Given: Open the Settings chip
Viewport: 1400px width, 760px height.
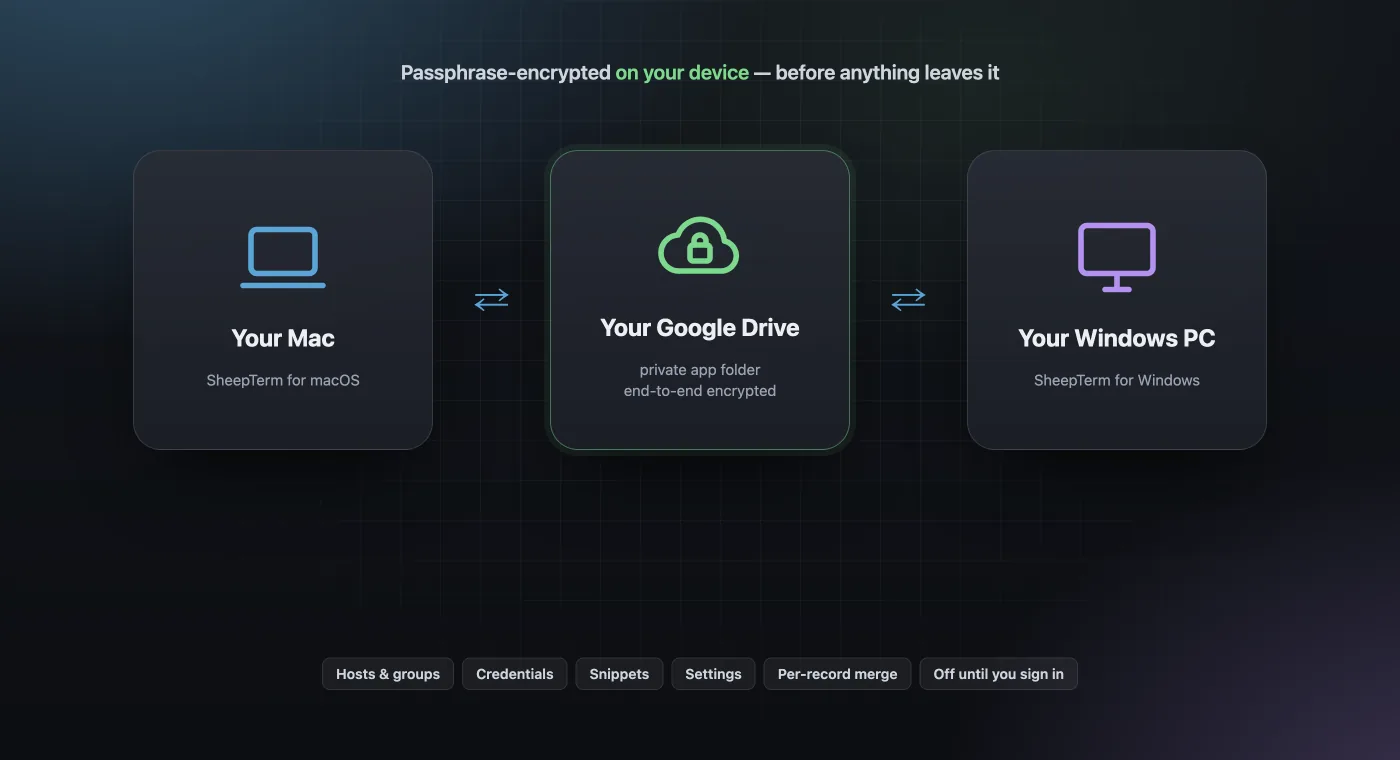Looking at the screenshot, I should [x=713, y=674].
